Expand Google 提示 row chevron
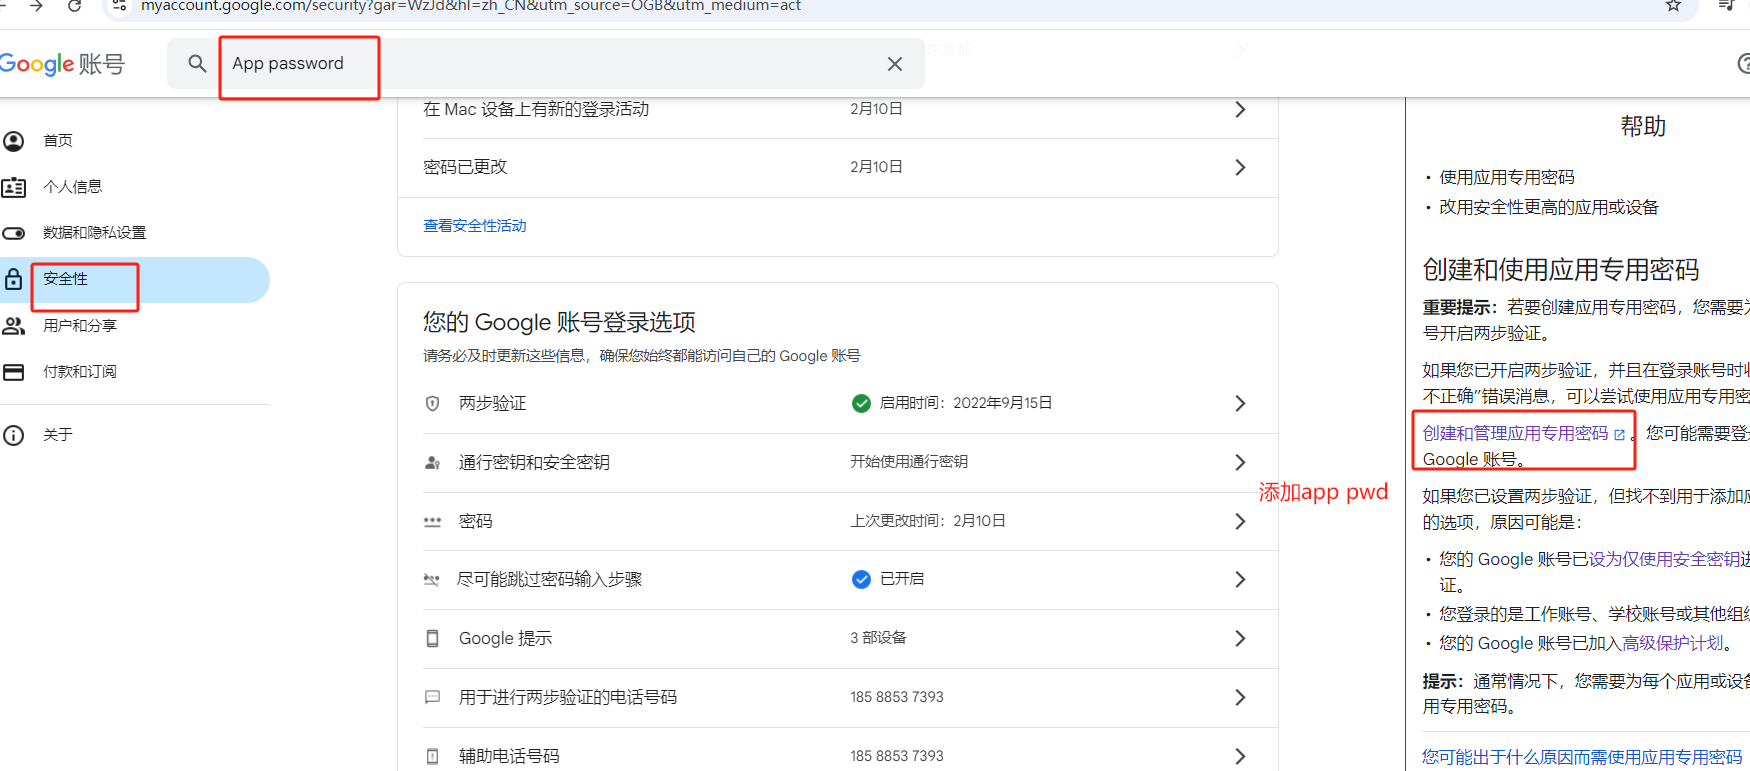 [x=1240, y=638]
